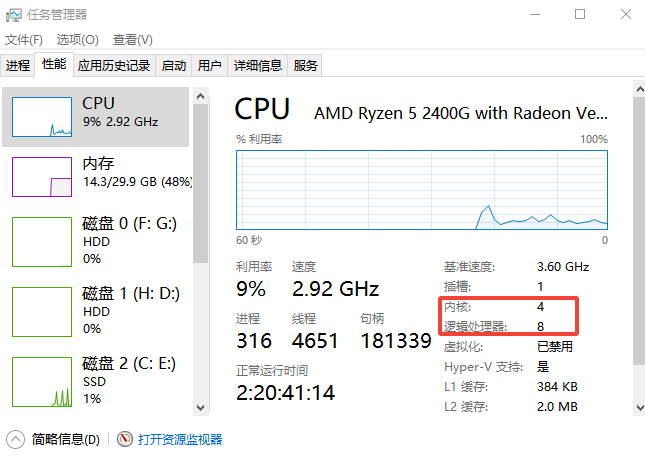Click the CPU utilization chart area
This screenshot has width=645, height=461.
[x=422, y=190]
